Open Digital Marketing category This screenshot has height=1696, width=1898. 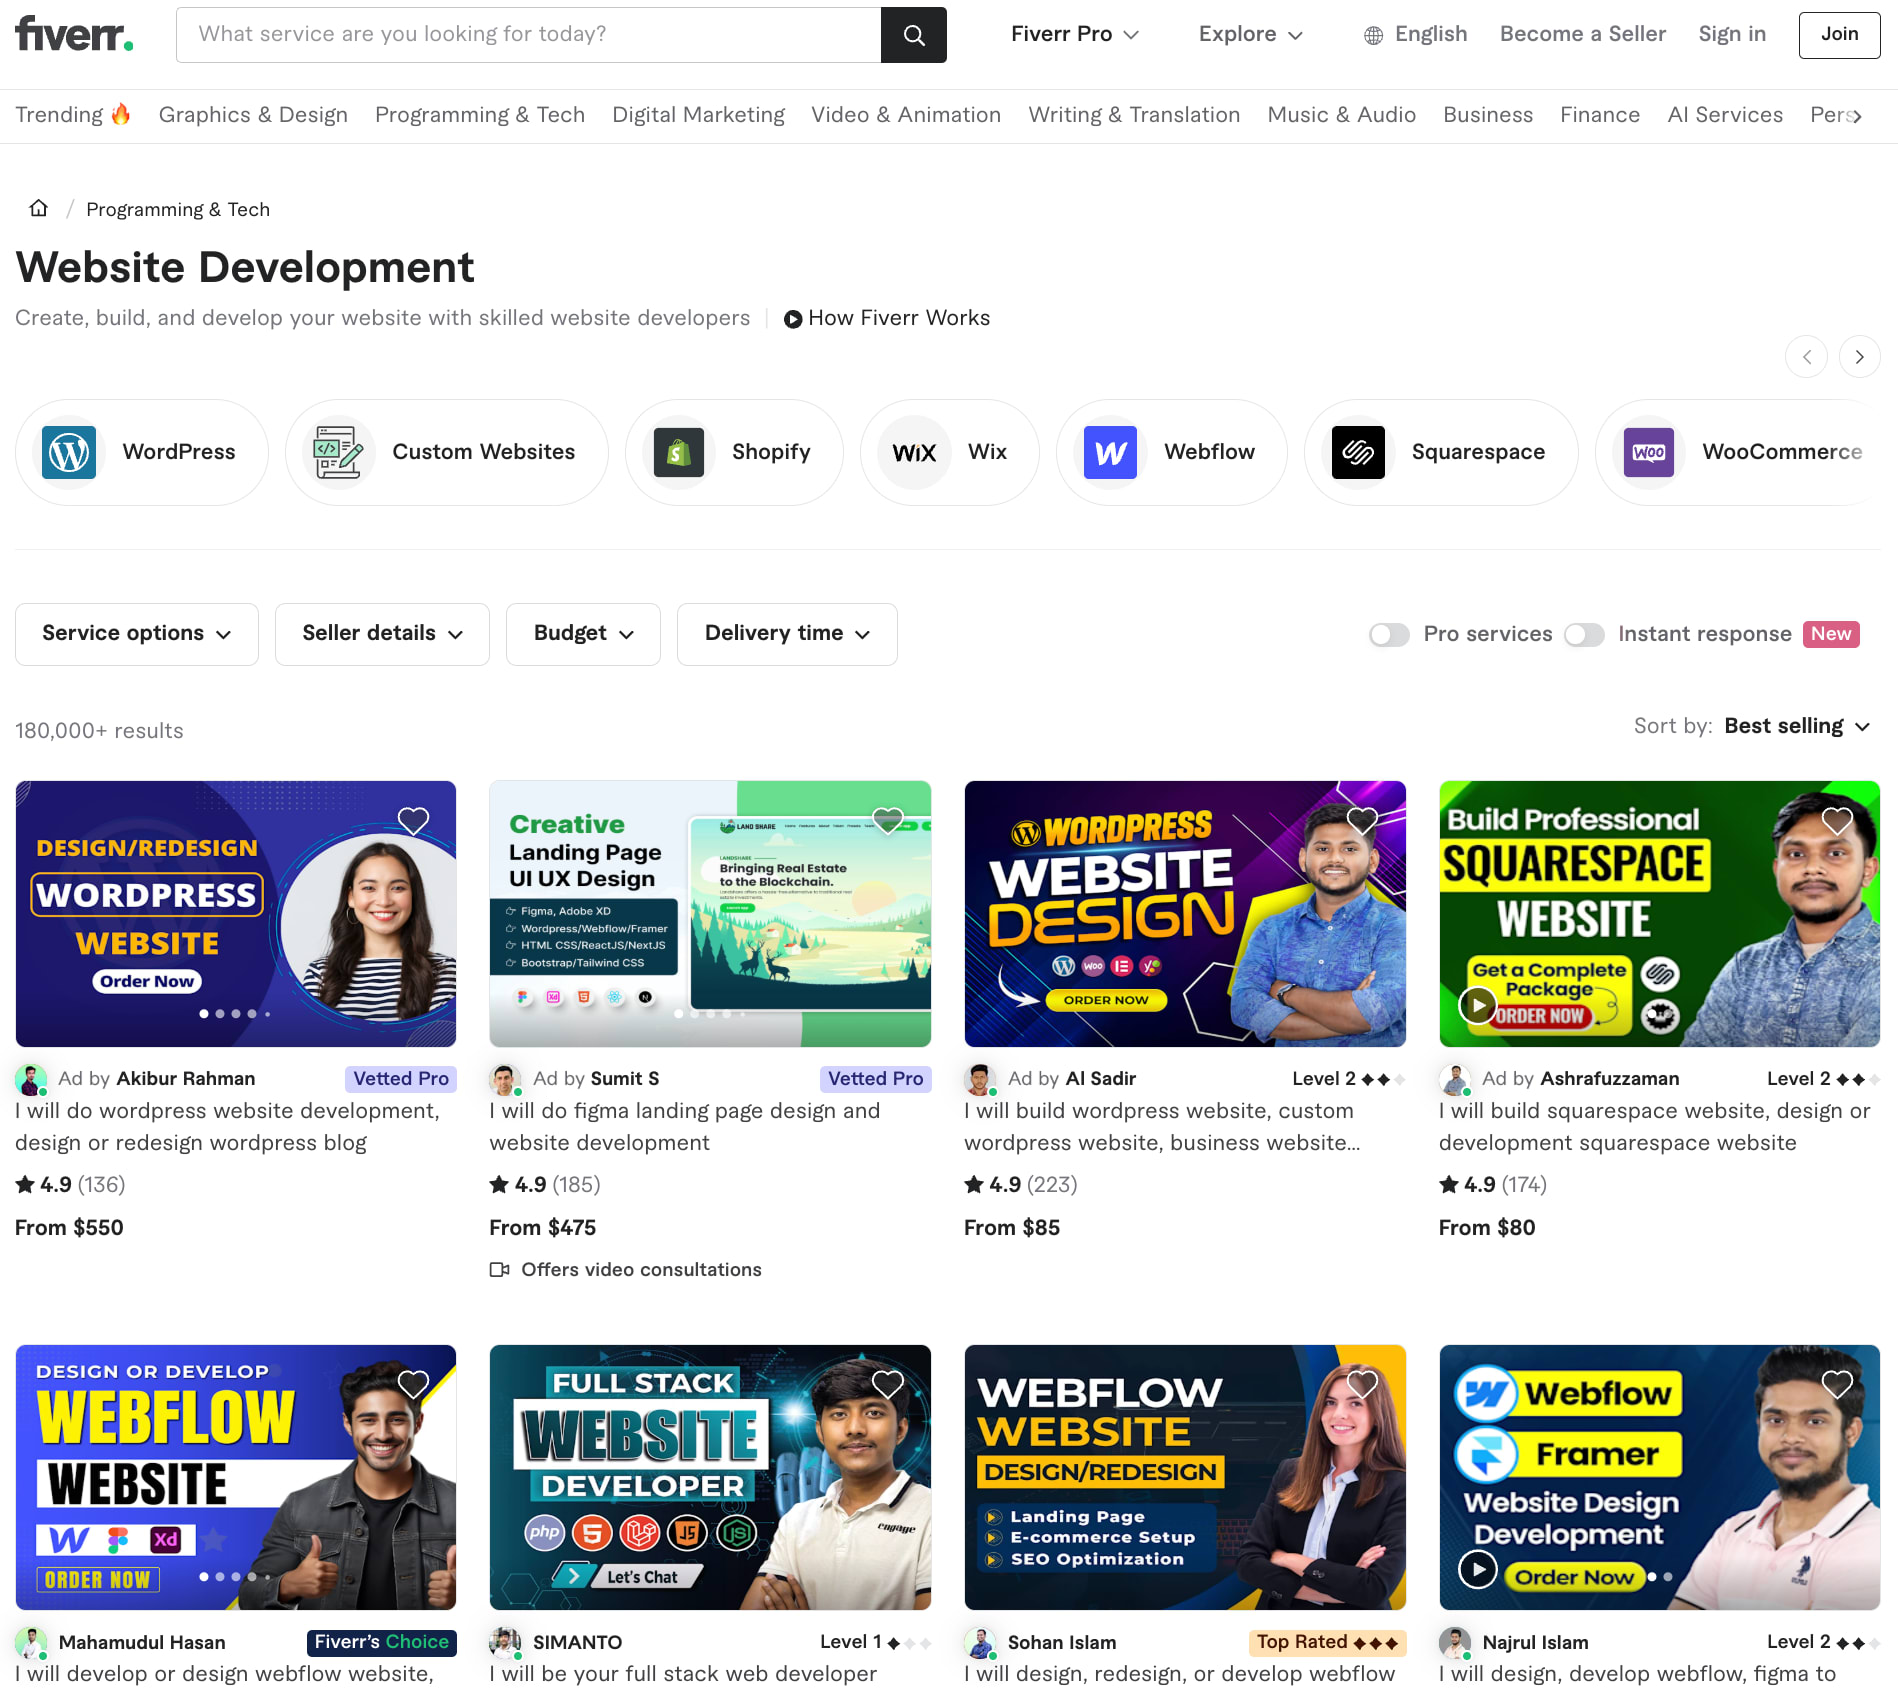tap(698, 115)
